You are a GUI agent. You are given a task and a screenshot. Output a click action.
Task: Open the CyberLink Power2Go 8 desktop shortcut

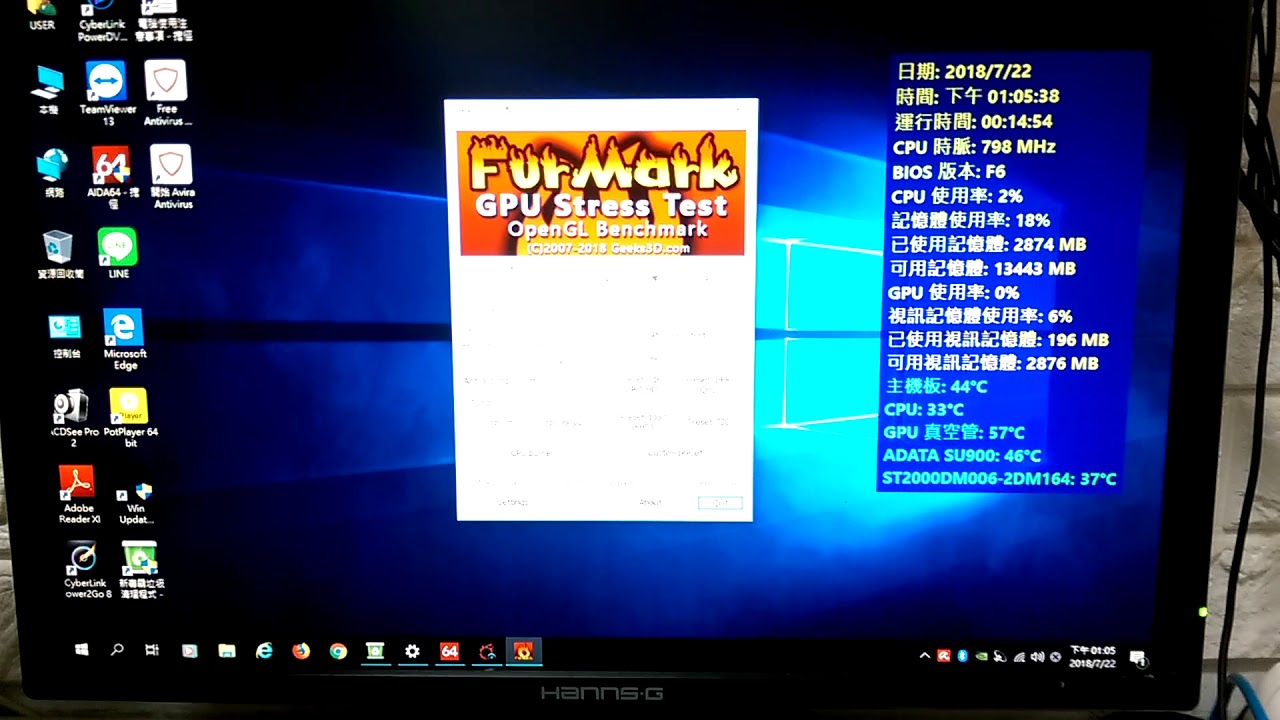84,570
